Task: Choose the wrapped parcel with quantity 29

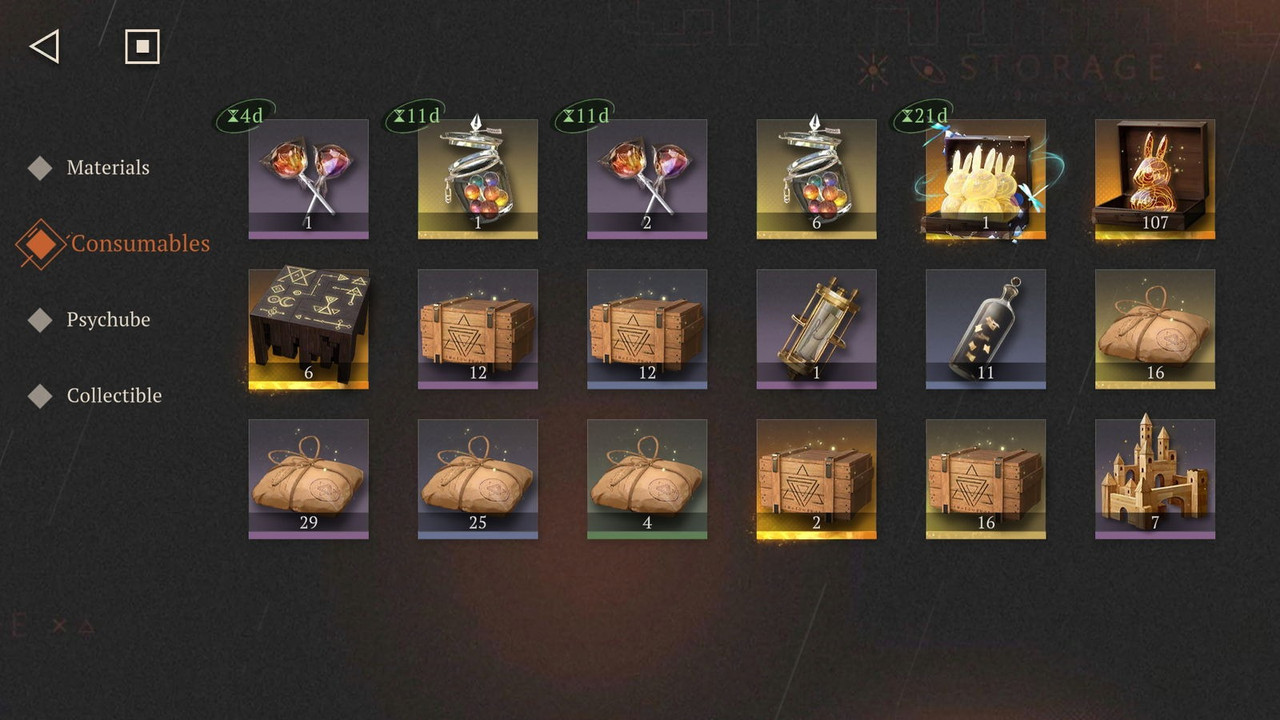Action: 308,479
